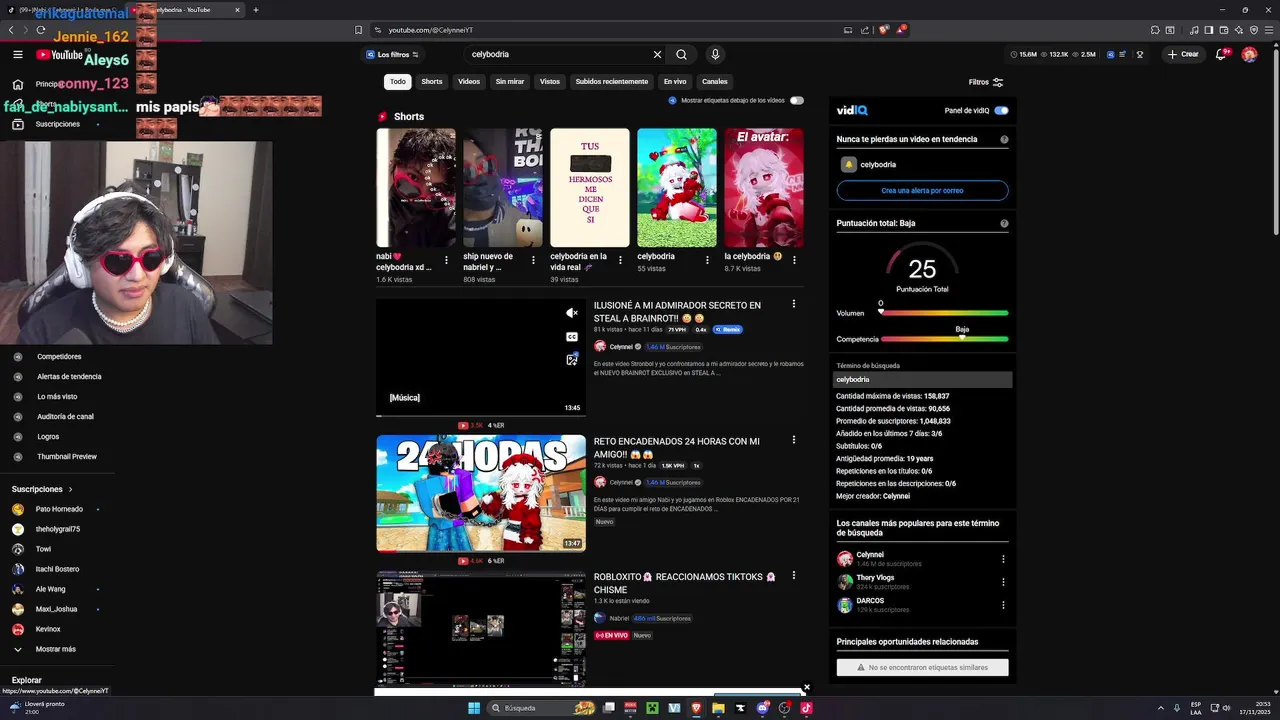Go to the YouTube home logo
The height and width of the screenshot is (720, 1280).
click(59, 55)
